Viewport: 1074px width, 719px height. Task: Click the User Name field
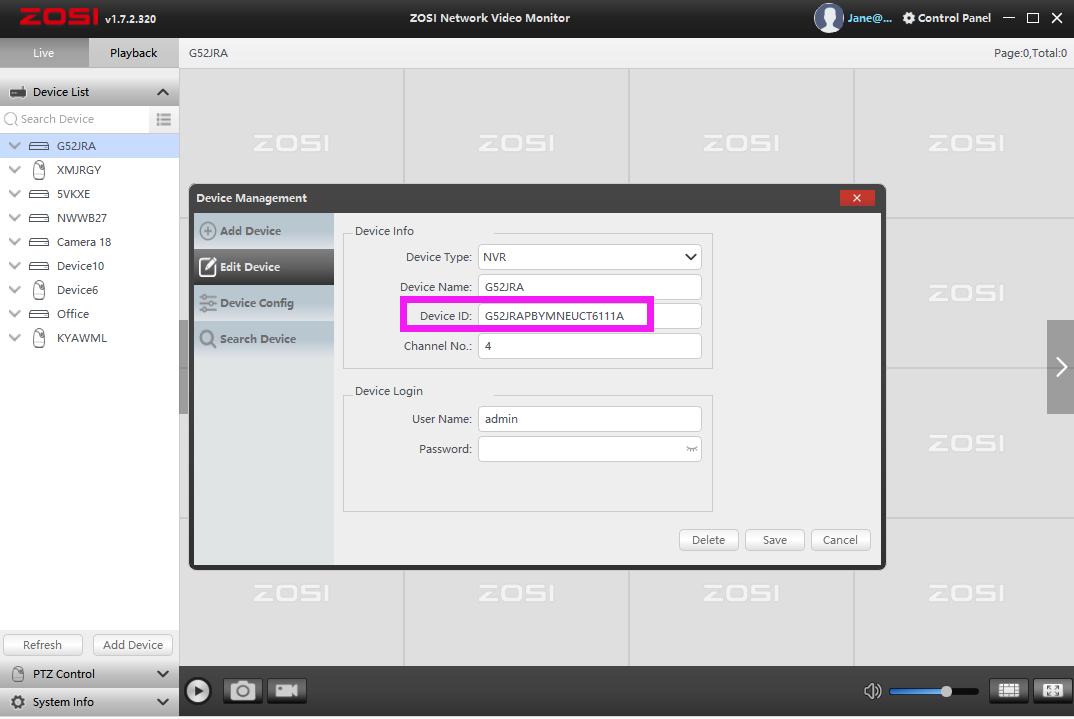(x=590, y=419)
